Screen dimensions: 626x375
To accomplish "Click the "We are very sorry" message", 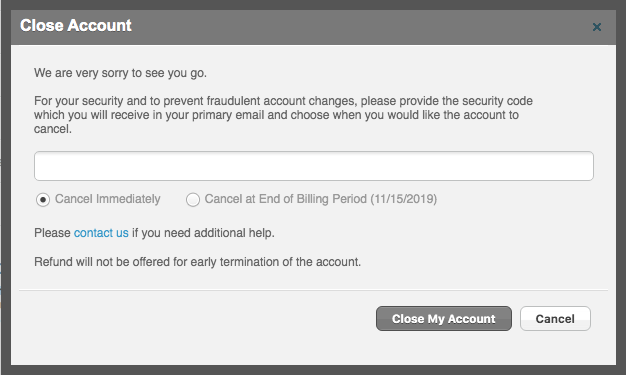I will 120,73.
